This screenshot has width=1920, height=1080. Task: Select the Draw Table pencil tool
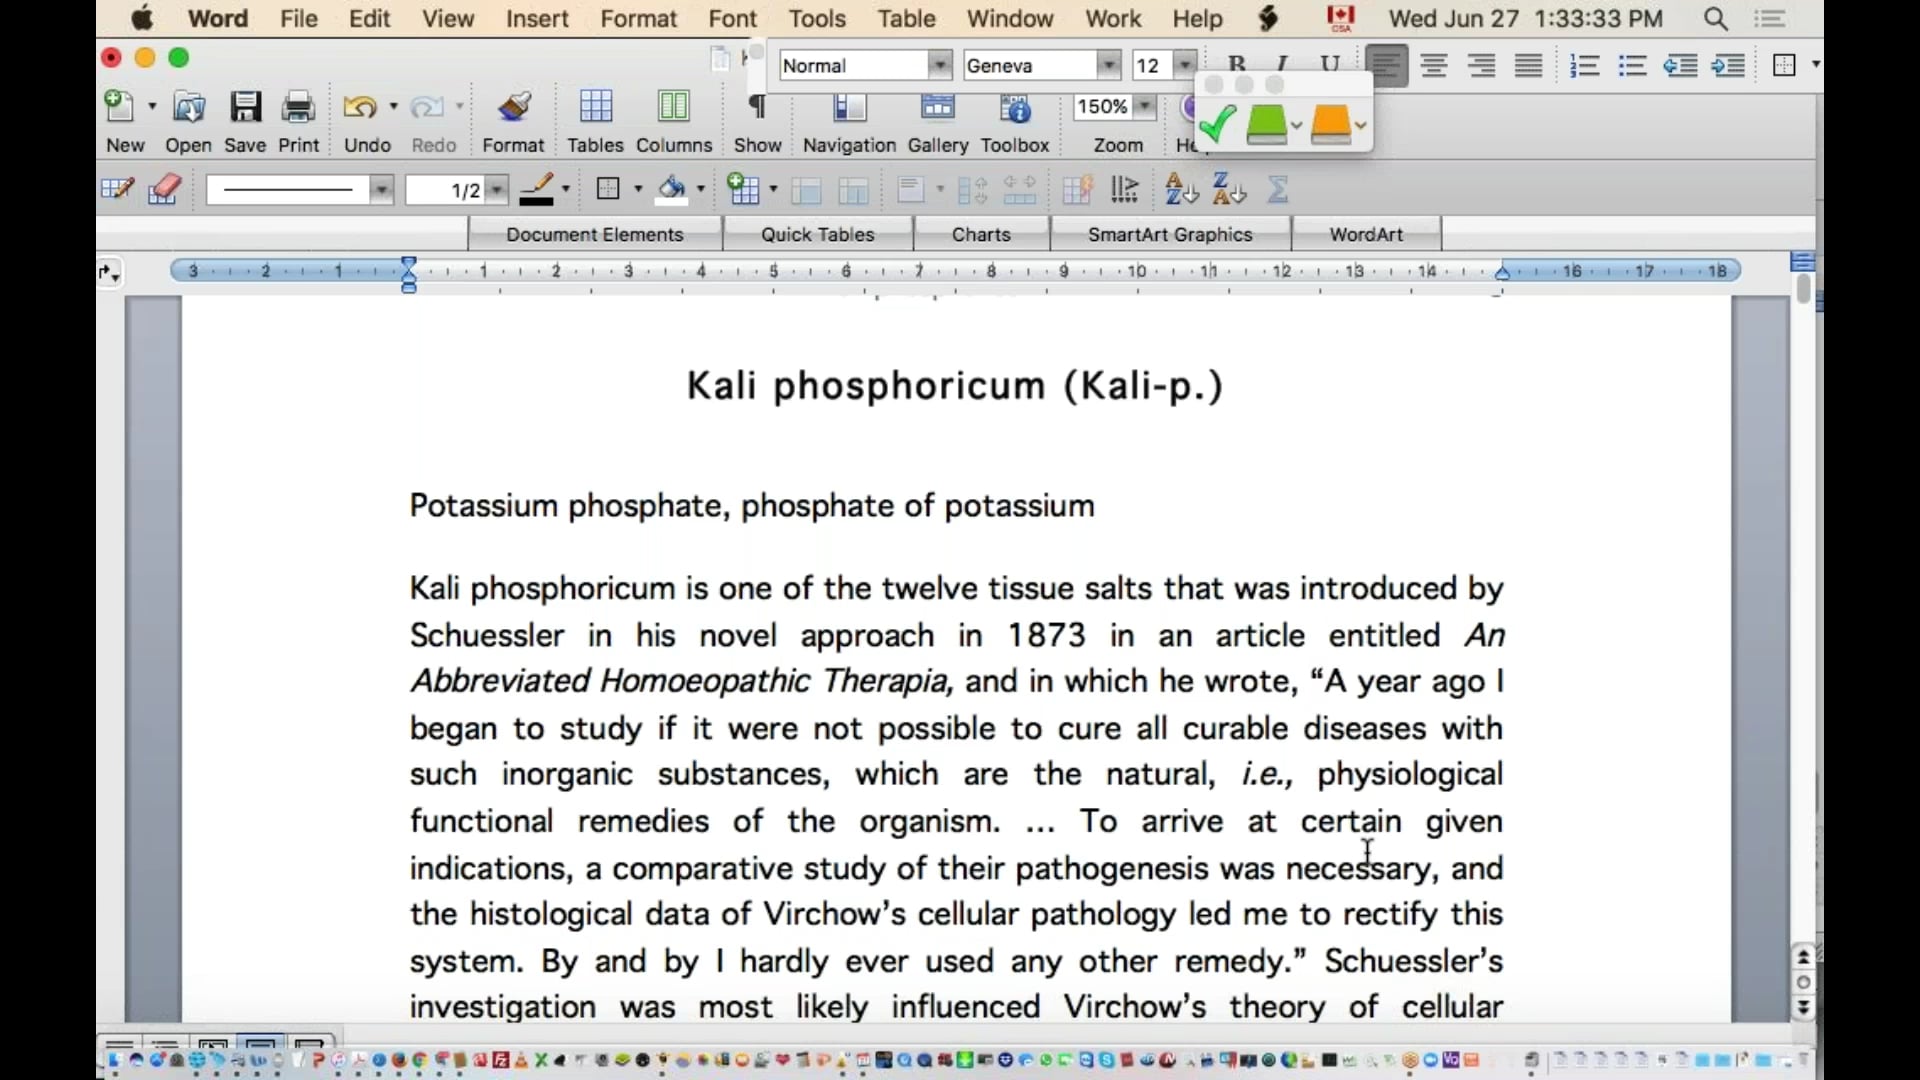[x=117, y=189]
